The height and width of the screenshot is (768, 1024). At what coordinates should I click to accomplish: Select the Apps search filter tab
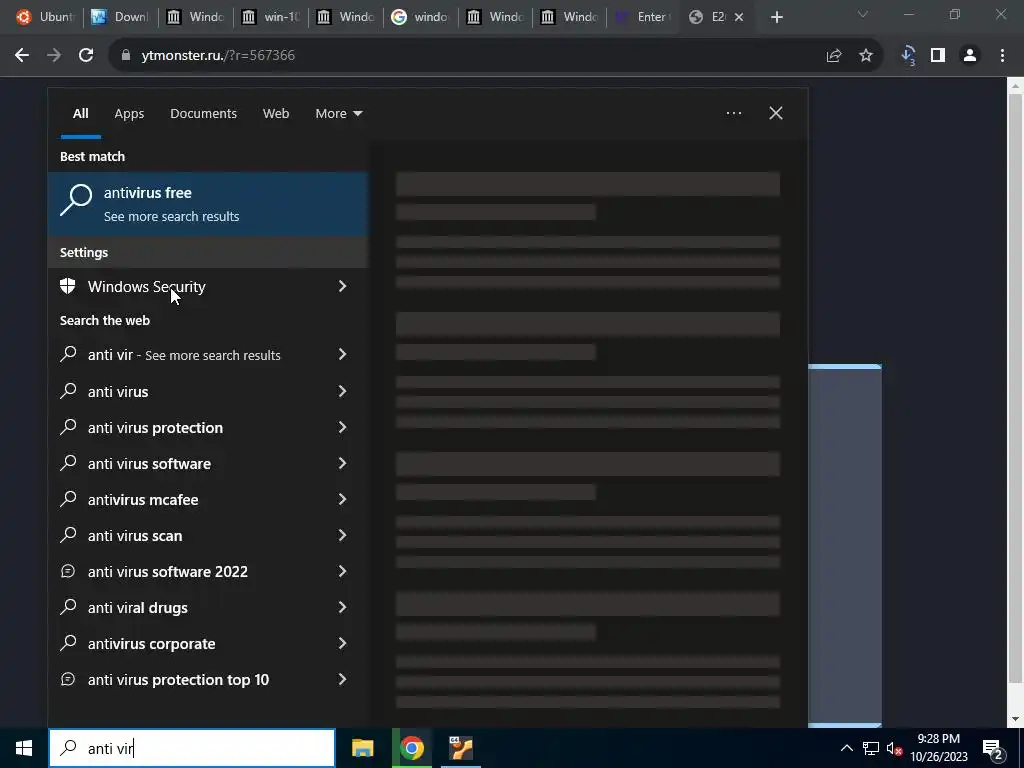[x=129, y=114]
